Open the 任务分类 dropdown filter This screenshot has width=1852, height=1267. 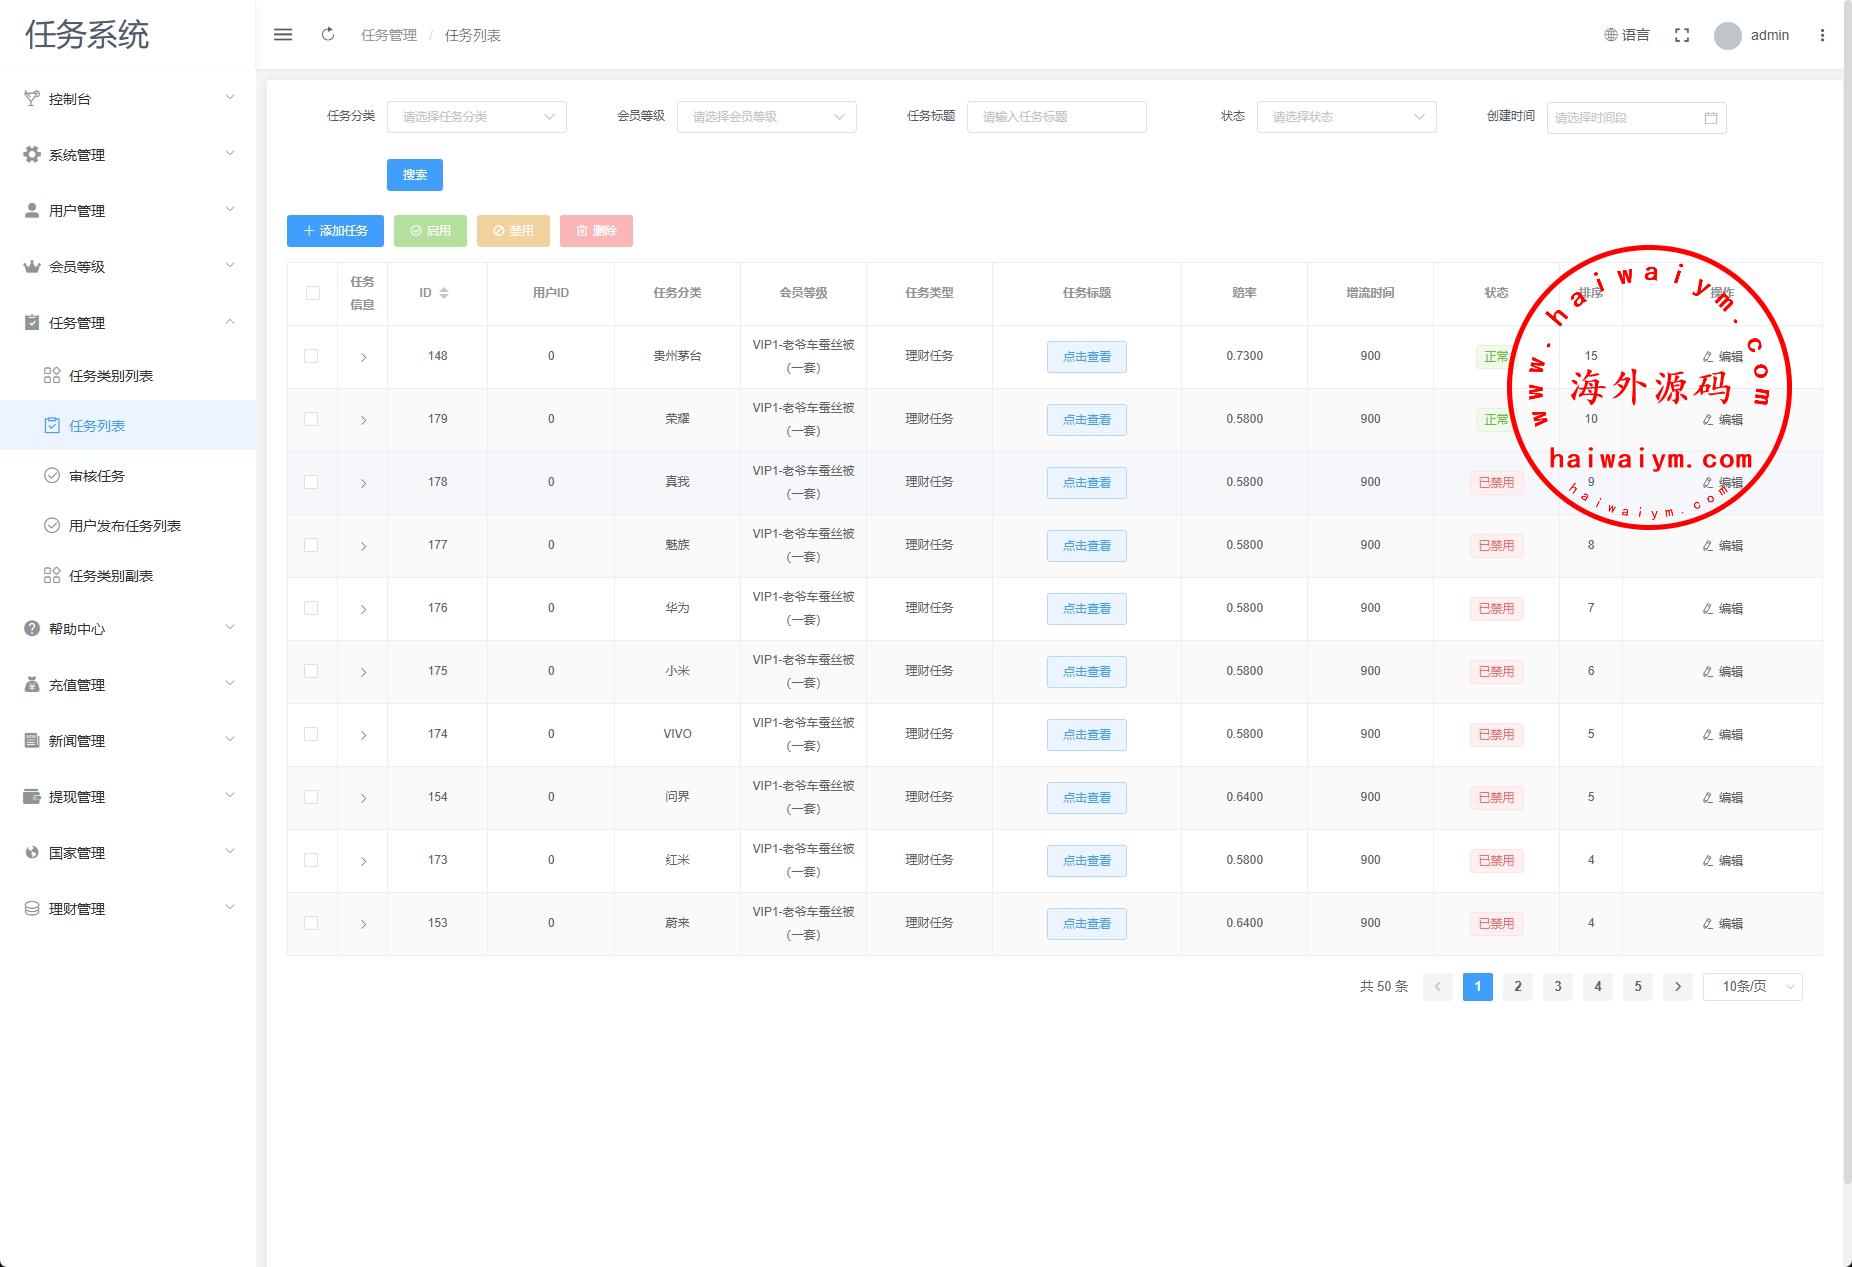point(476,117)
